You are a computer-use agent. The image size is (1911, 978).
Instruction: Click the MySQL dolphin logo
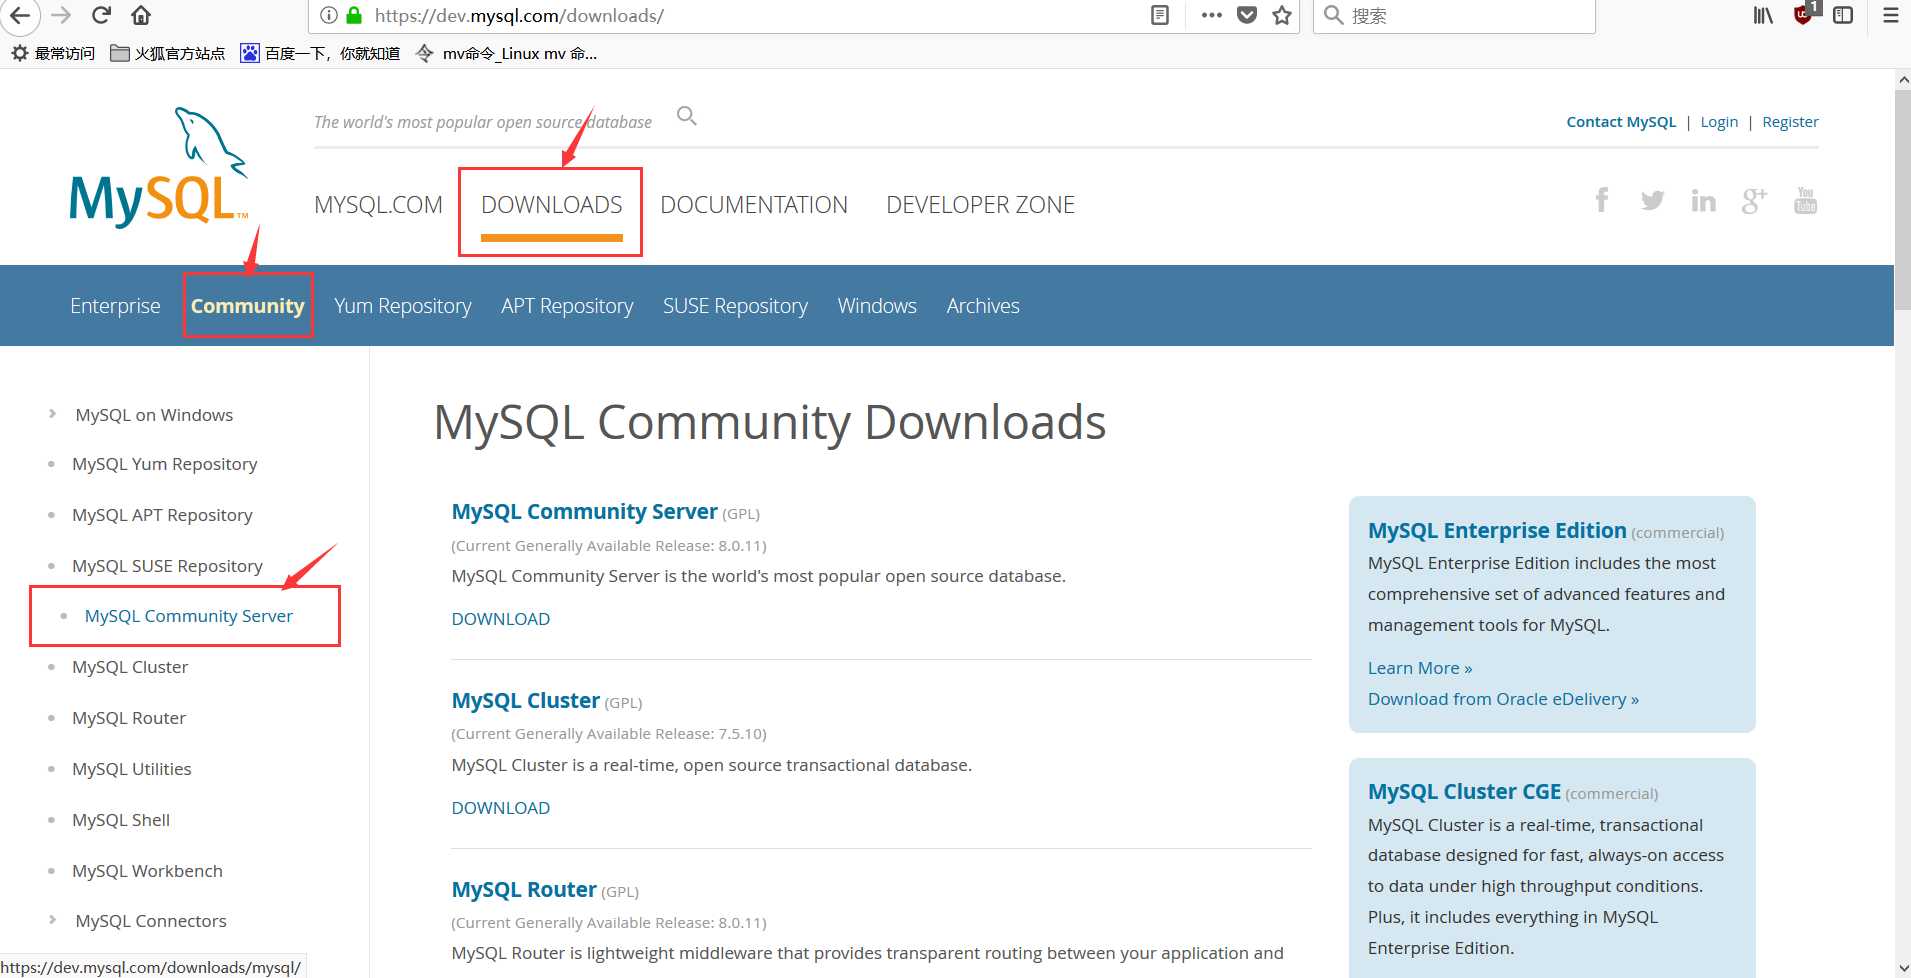point(158,167)
